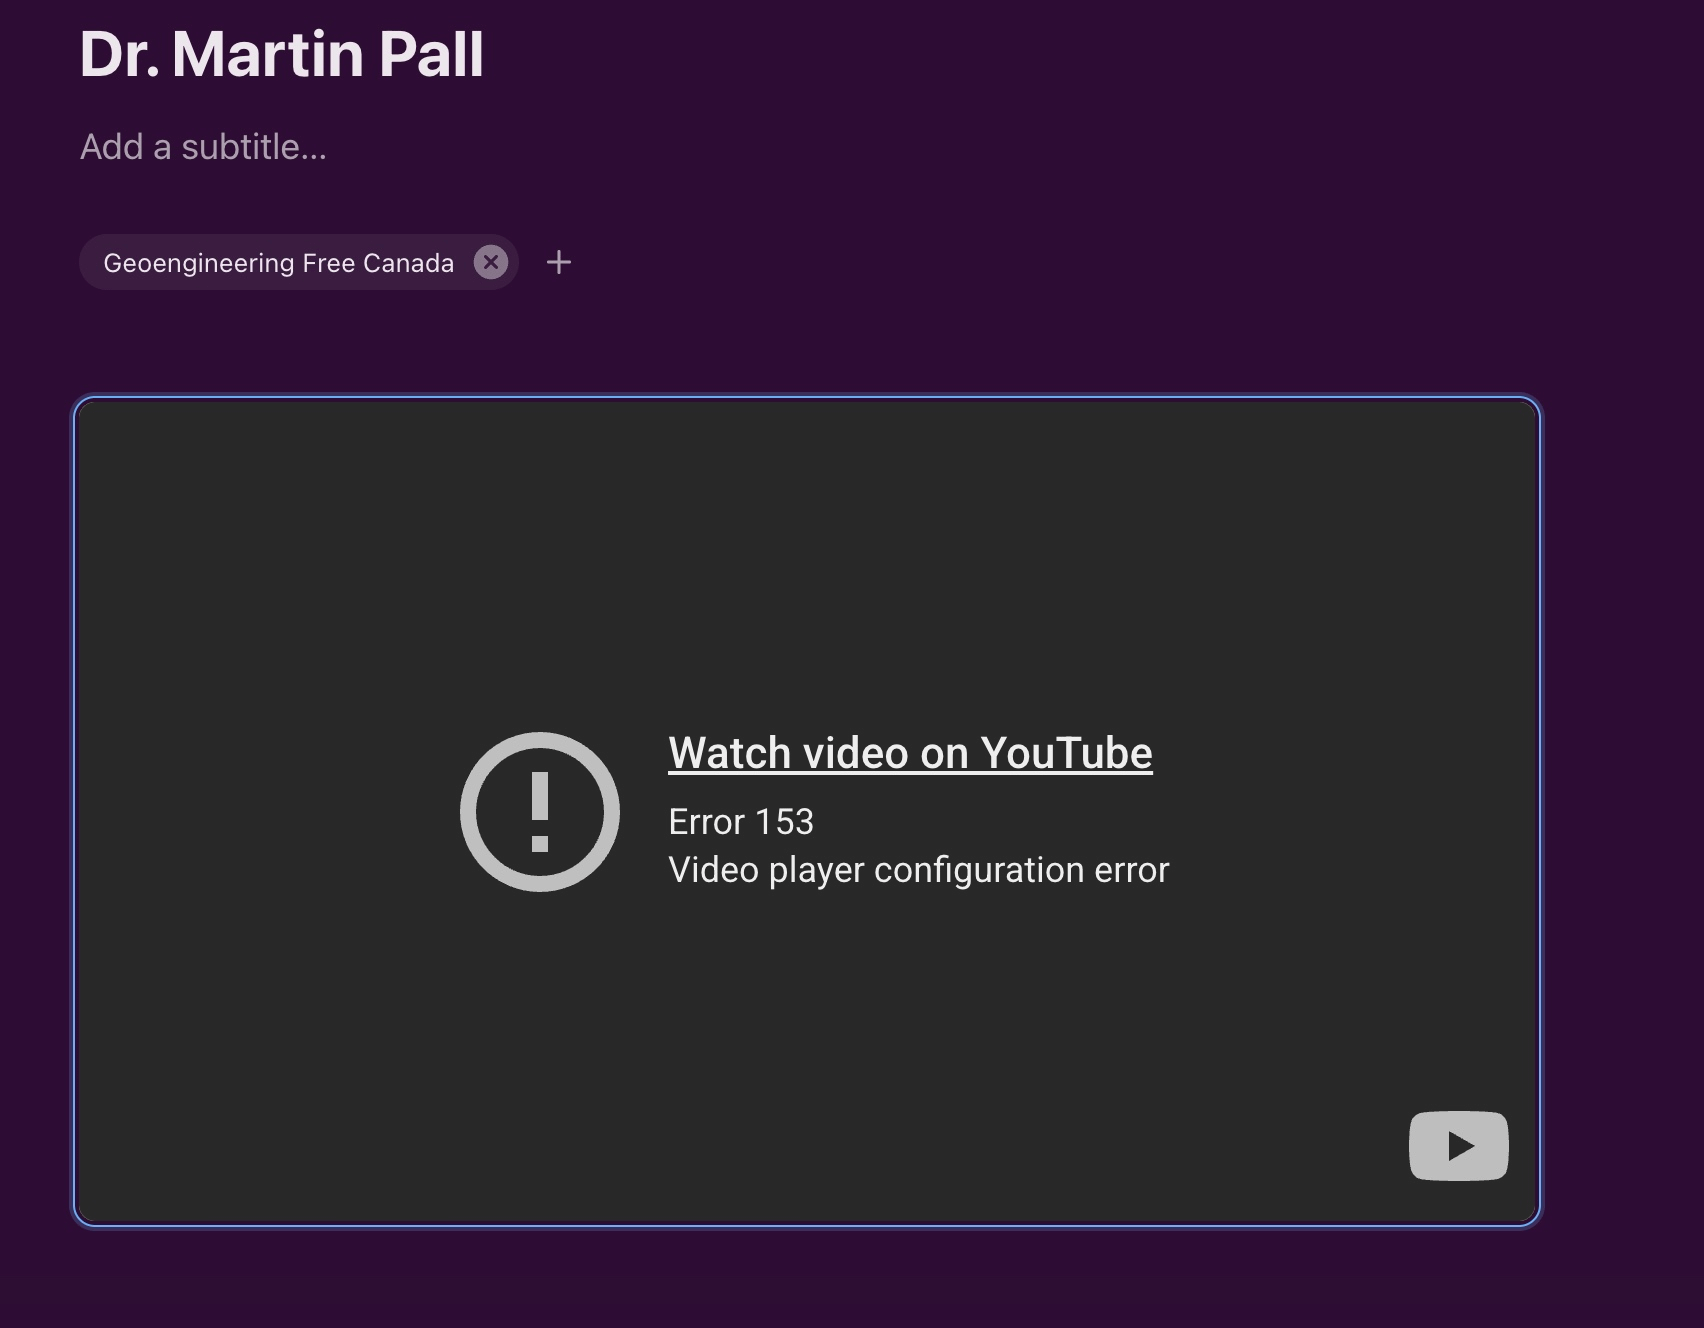
Task: Edit the Dr. Martin Pall title
Action: (281, 54)
